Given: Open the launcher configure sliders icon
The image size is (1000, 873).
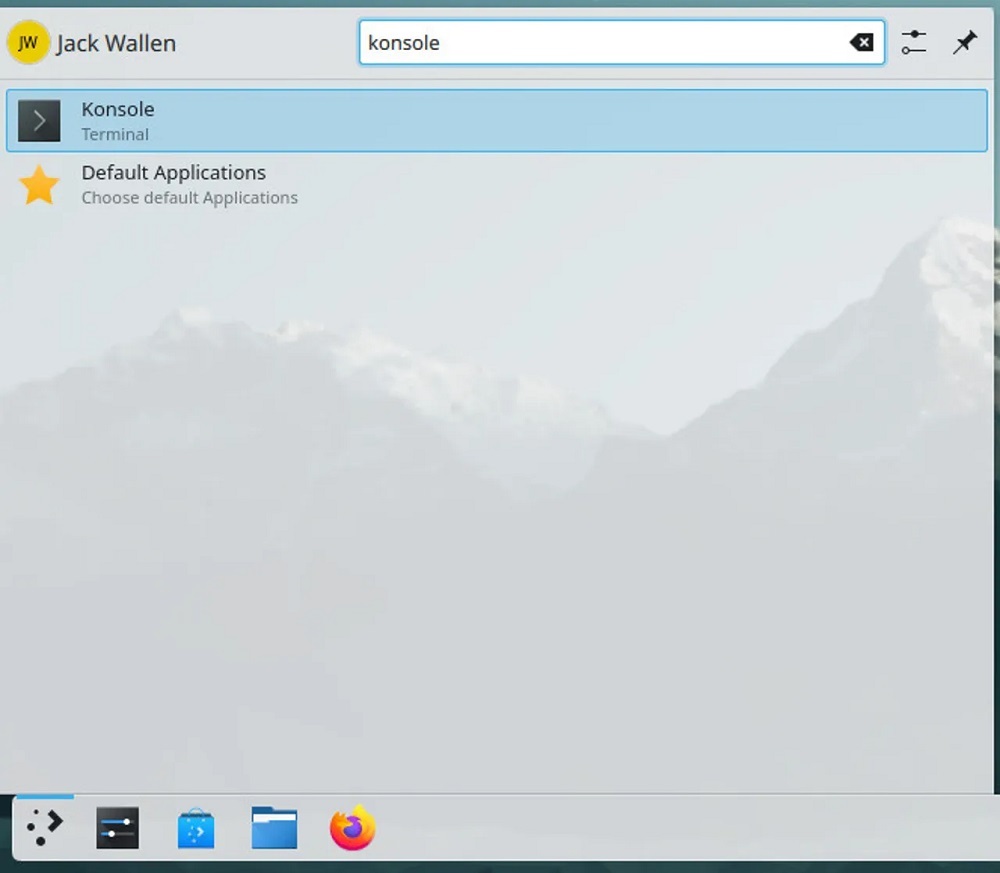Looking at the screenshot, I should pos(914,43).
